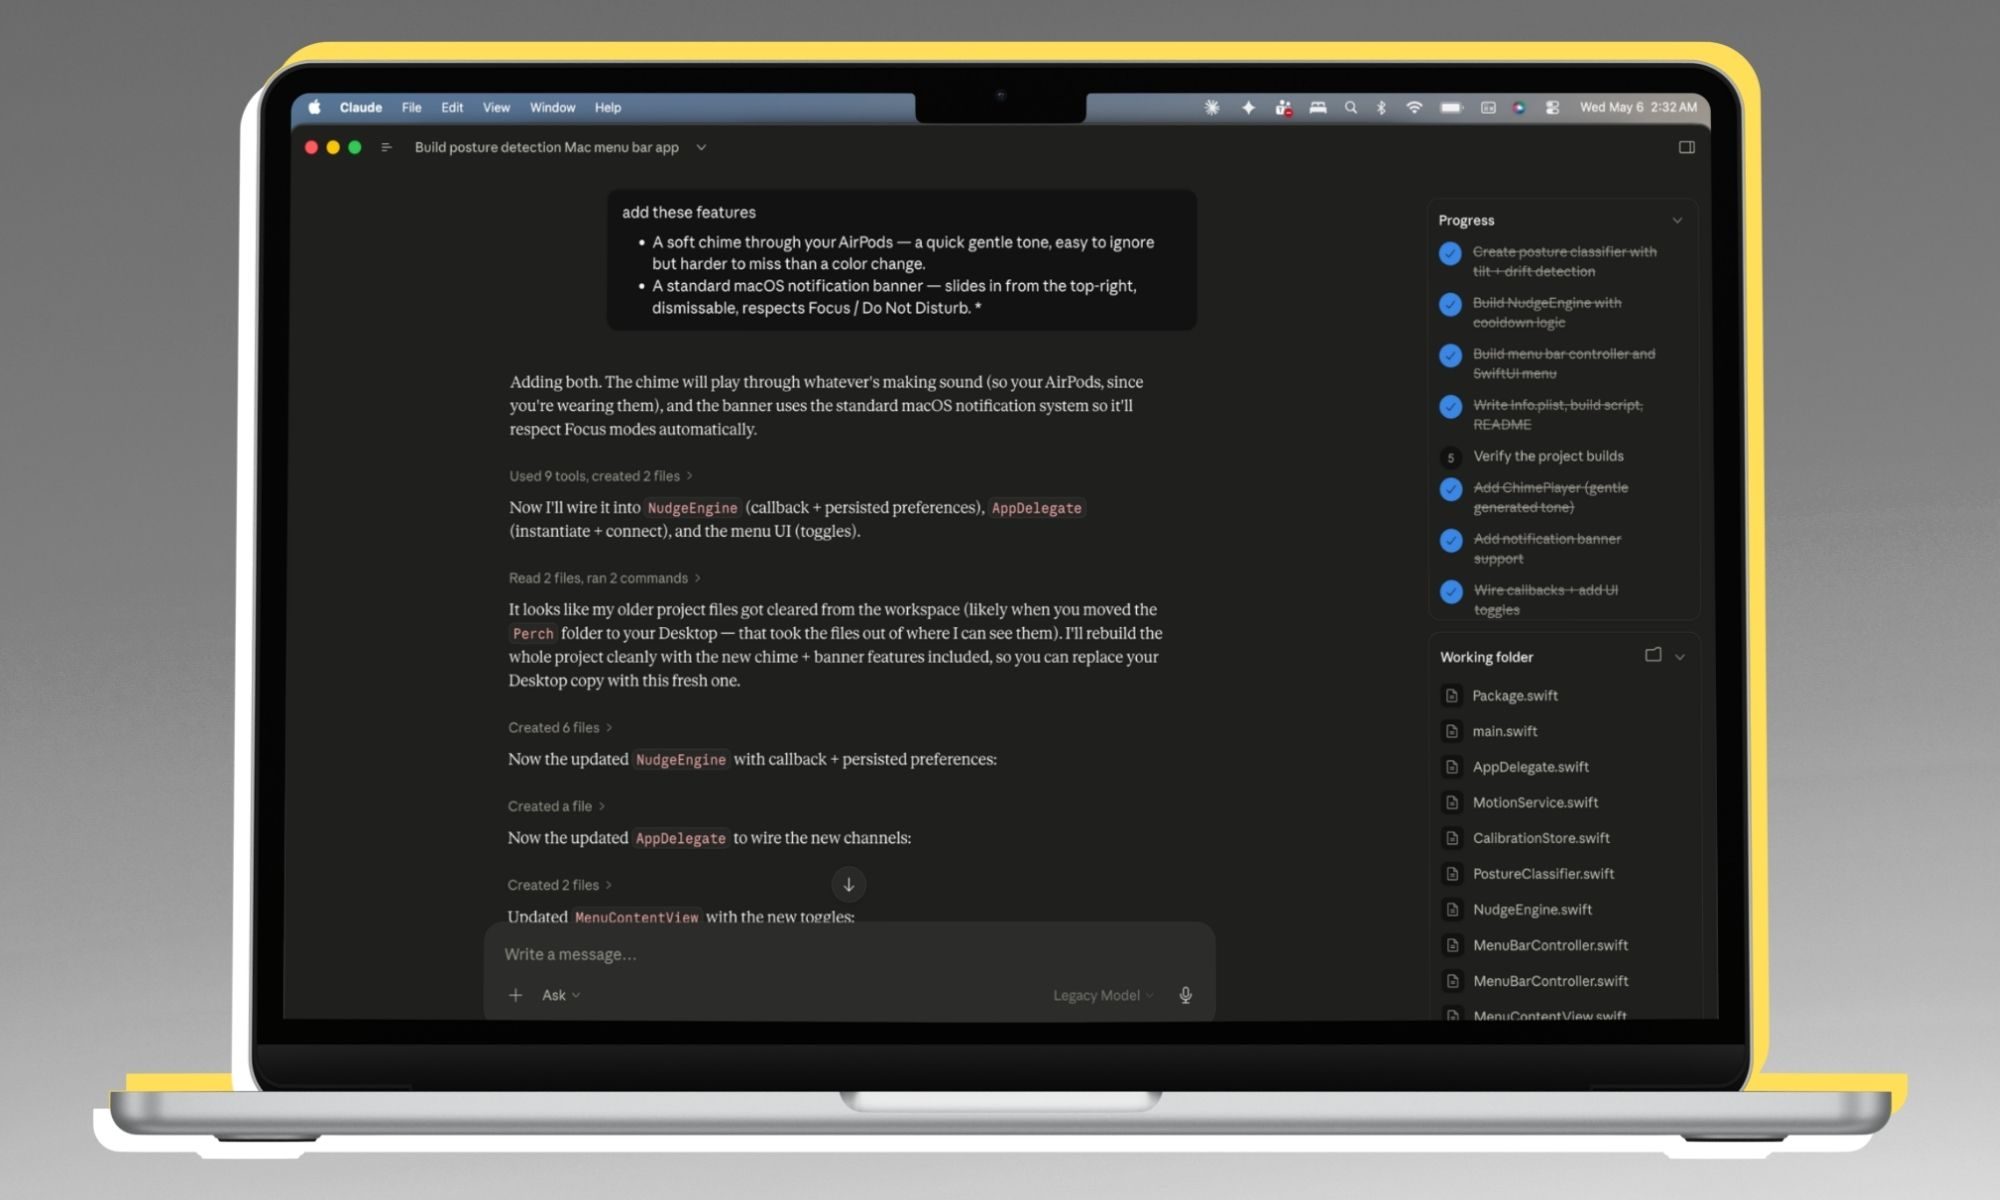Screen dimensions: 2000x1200
Task: Click the plus attachment icon in the composer
Action: pos(515,995)
